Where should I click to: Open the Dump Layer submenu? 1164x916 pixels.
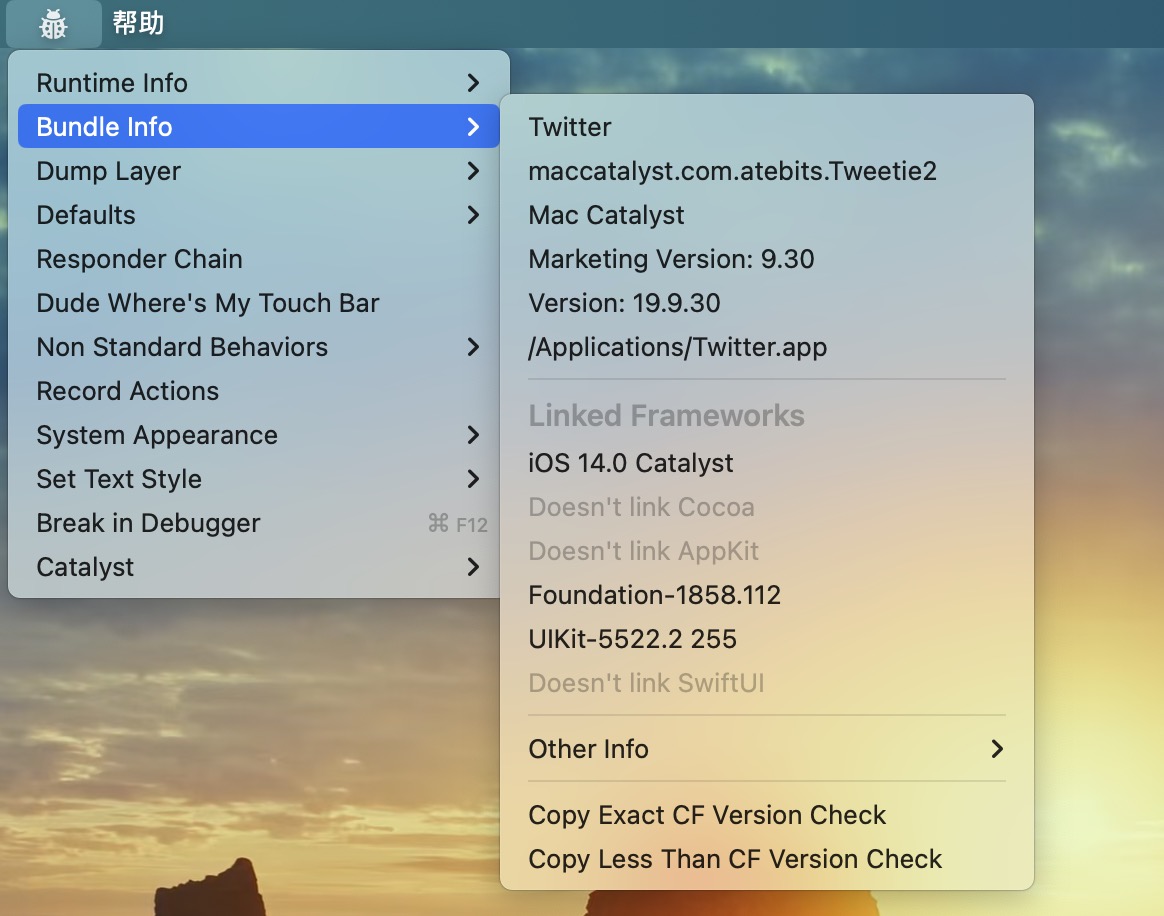pyautogui.click(x=258, y=171)
